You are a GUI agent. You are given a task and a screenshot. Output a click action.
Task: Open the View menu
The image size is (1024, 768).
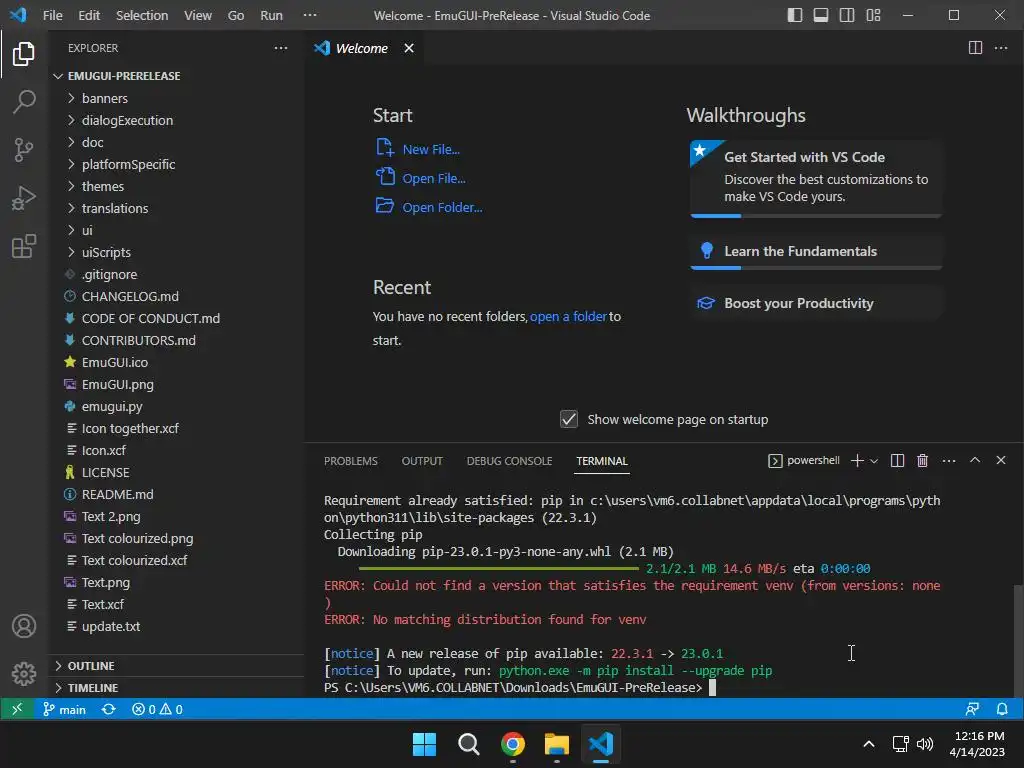[197, 15]
